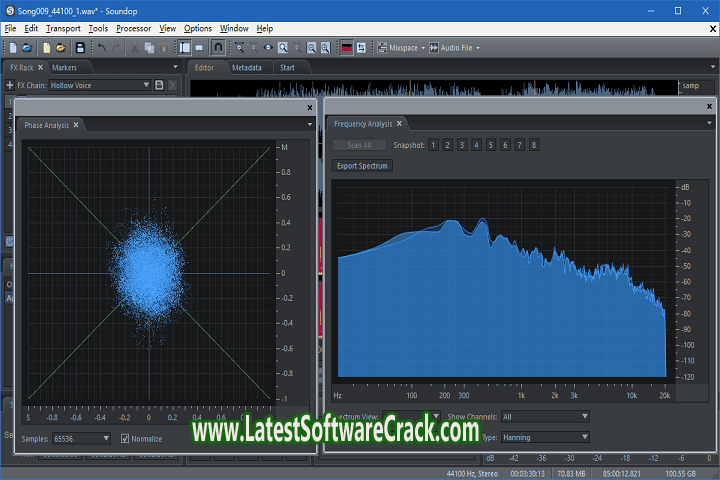Select Snapshot 1 button
This screenshot has height=480, width=720.
point(433,145)
